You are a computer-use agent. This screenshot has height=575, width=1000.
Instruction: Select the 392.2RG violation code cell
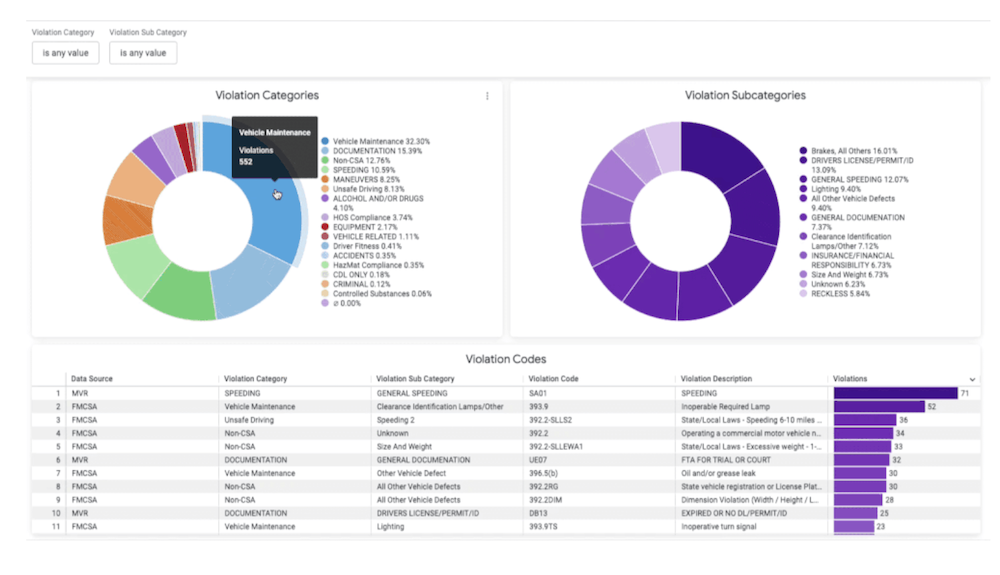(x=598, y=486)
